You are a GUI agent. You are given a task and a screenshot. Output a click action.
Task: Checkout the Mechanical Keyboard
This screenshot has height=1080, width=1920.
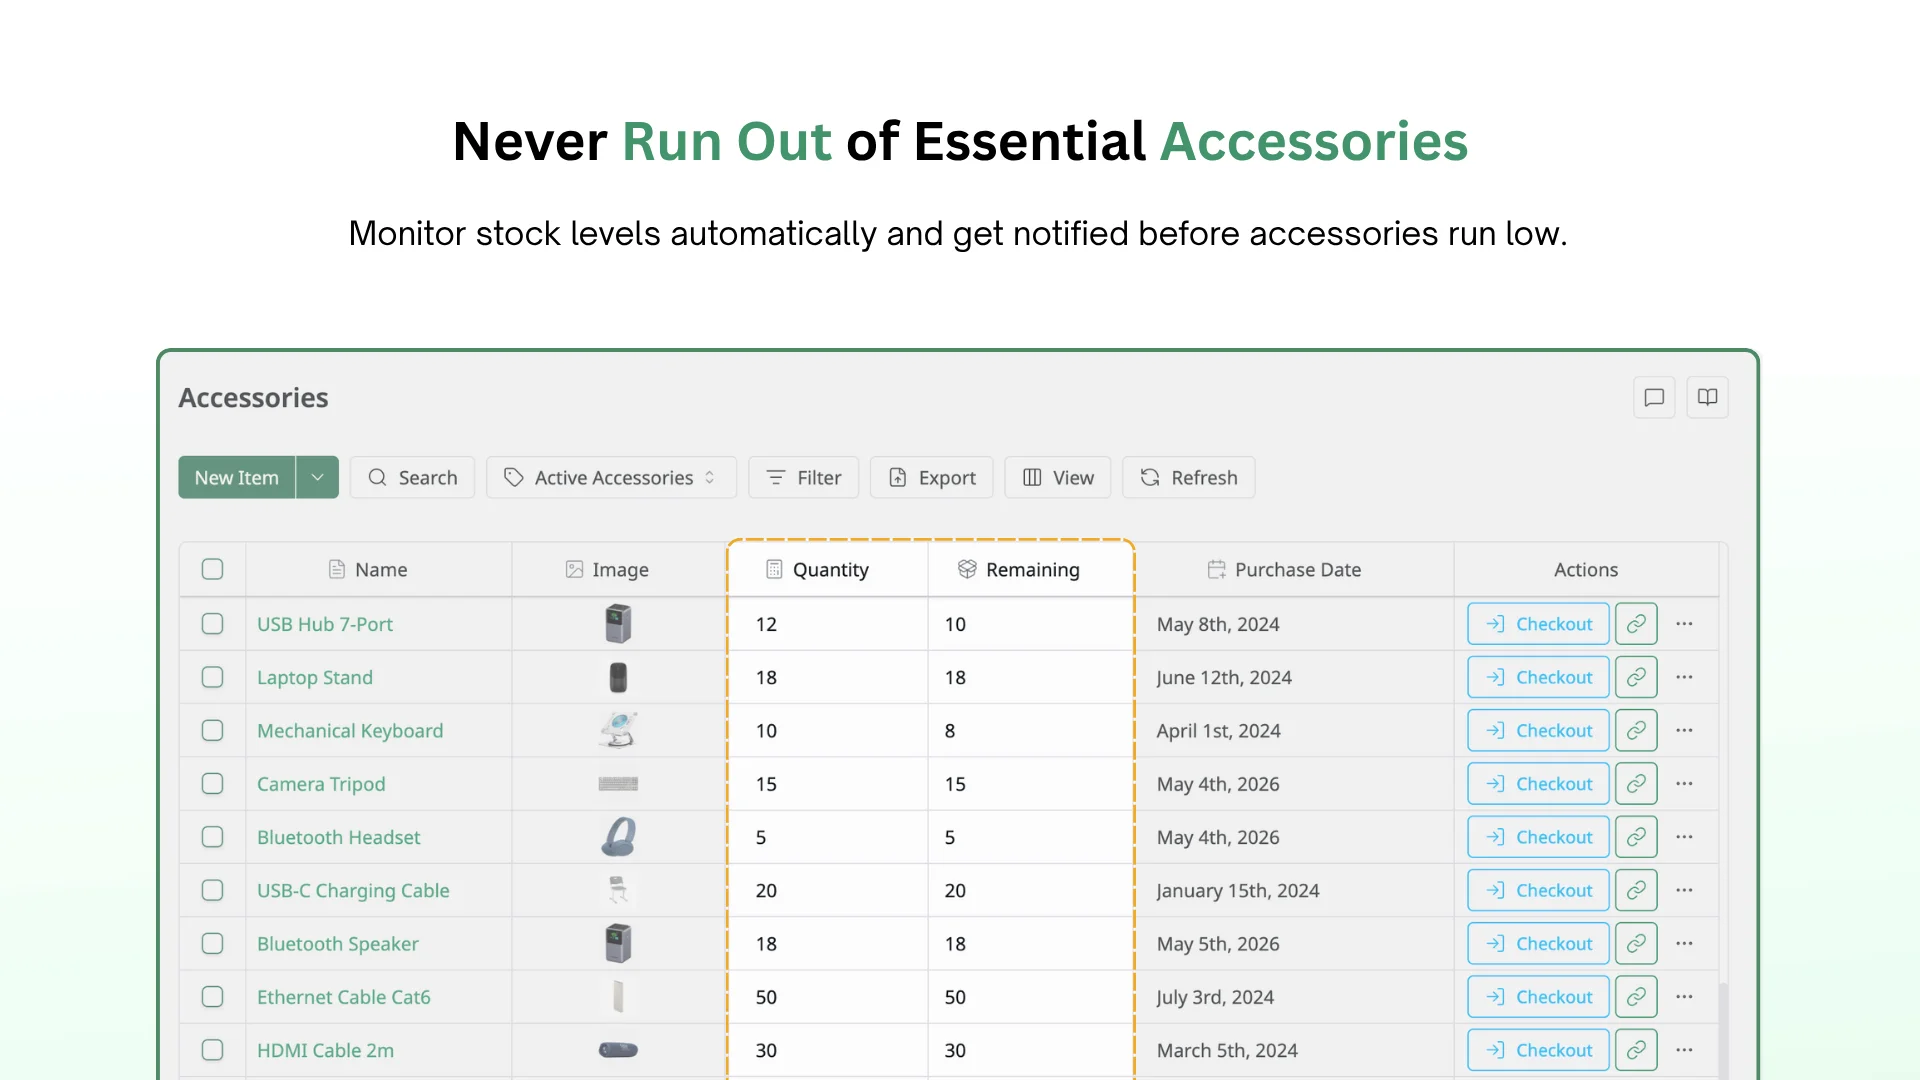pos(1538,731)
